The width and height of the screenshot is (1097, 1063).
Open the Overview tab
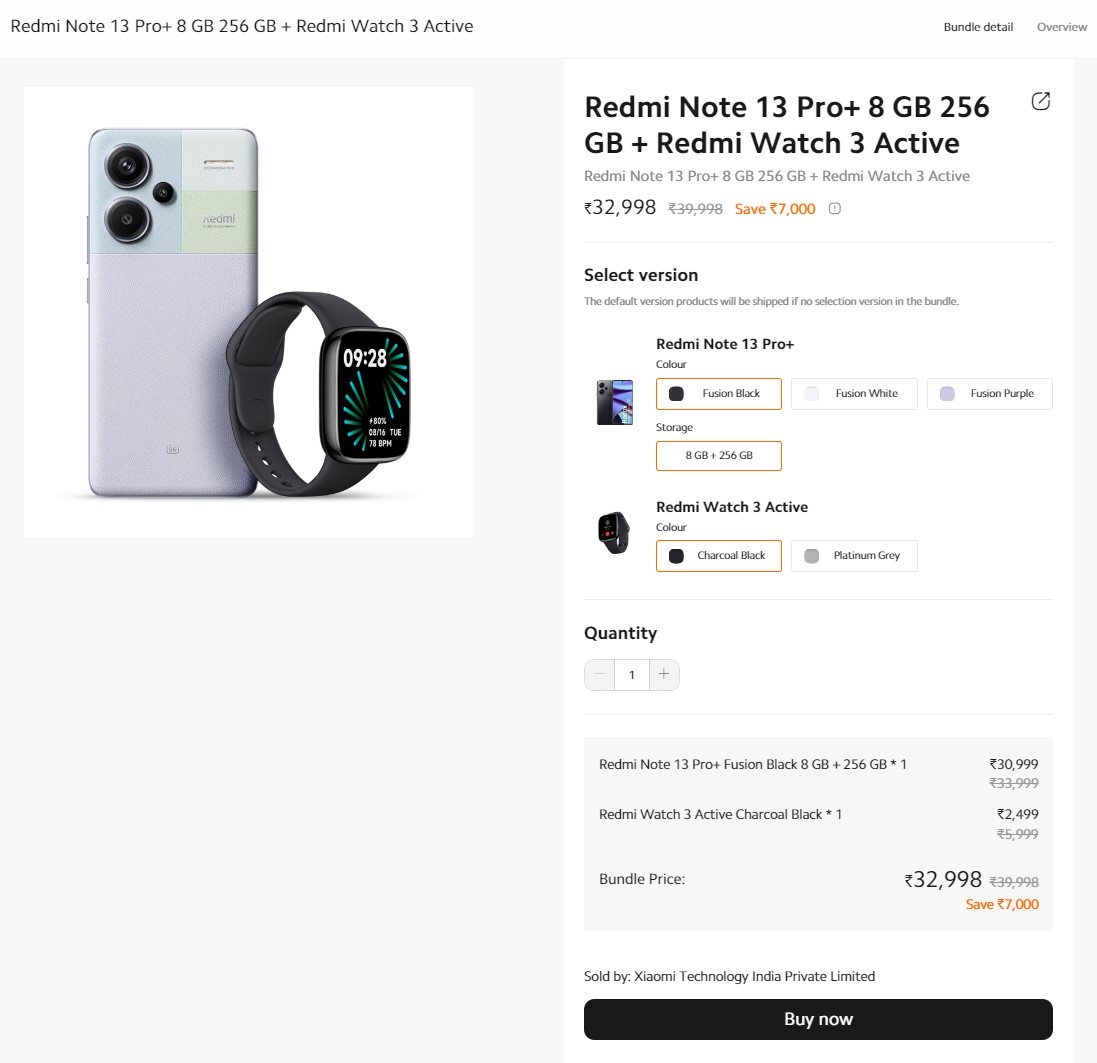[x=1061, y=27]
